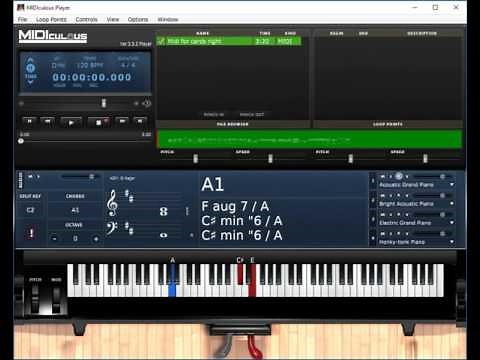Open the Window menu
This screenshot has height=360, width=480.
(168, 19)
